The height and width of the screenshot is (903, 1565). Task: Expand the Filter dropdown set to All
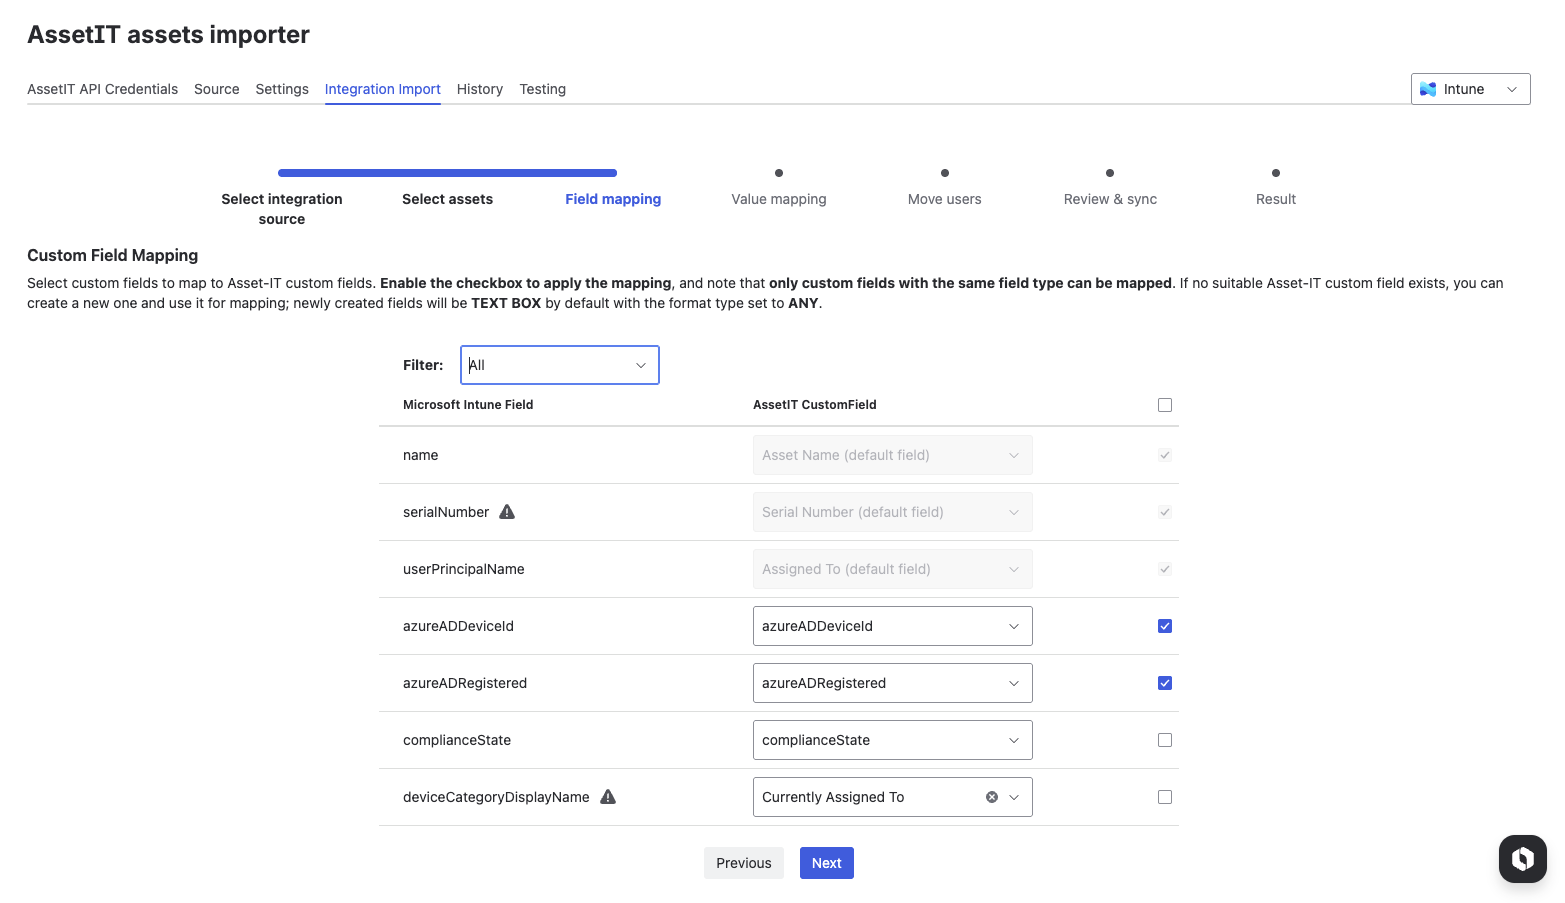559,365
